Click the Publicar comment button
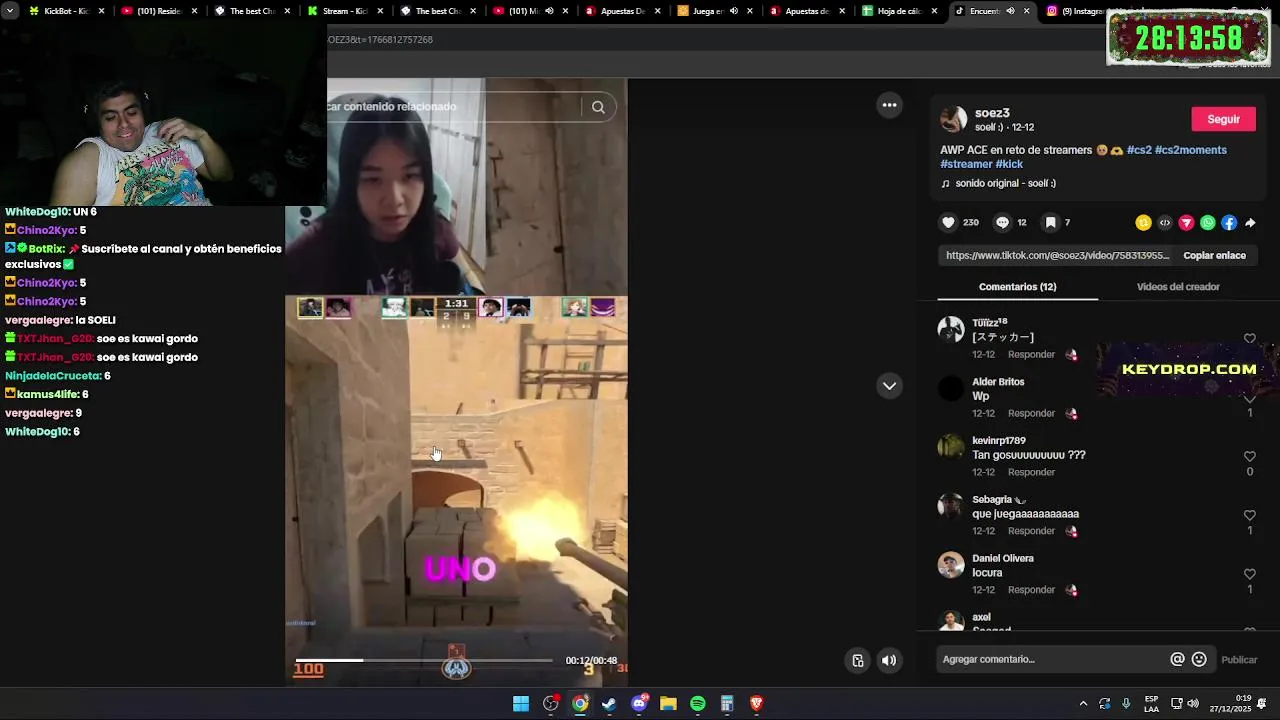The height and width of the screenshot is (720, 1280). 1239,659
